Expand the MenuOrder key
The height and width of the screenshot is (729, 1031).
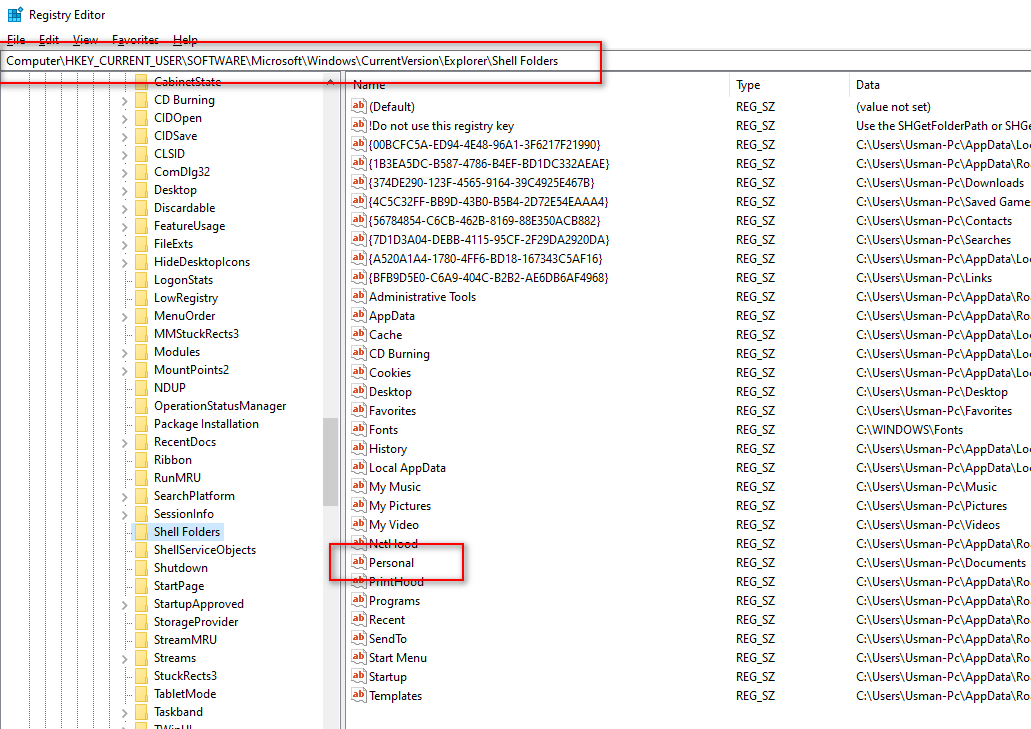pyautogui.click(x=125, y=317)
